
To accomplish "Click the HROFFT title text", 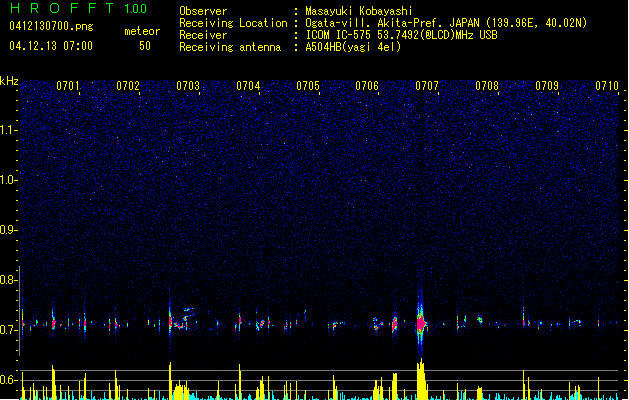I will click(62, 8).
